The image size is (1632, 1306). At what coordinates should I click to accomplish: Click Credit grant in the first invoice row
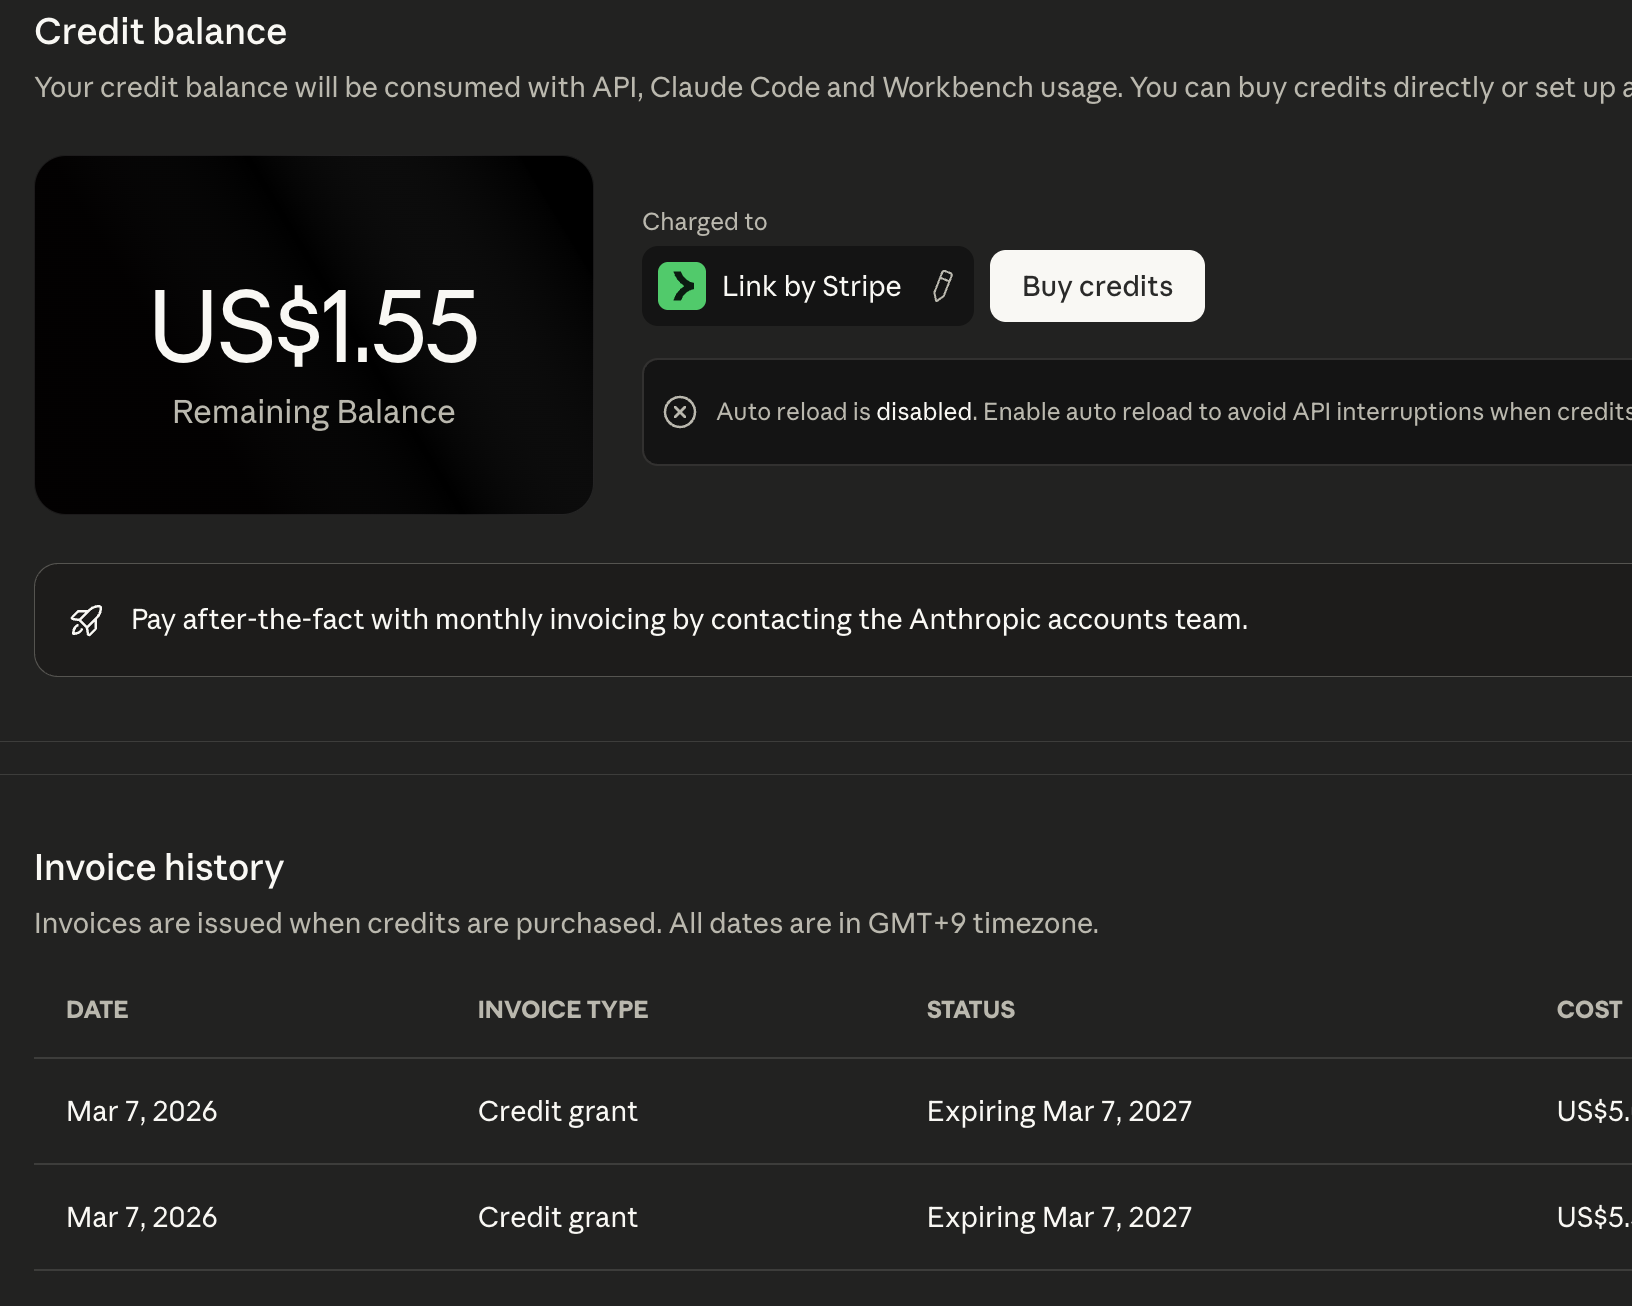point(557,1111)
